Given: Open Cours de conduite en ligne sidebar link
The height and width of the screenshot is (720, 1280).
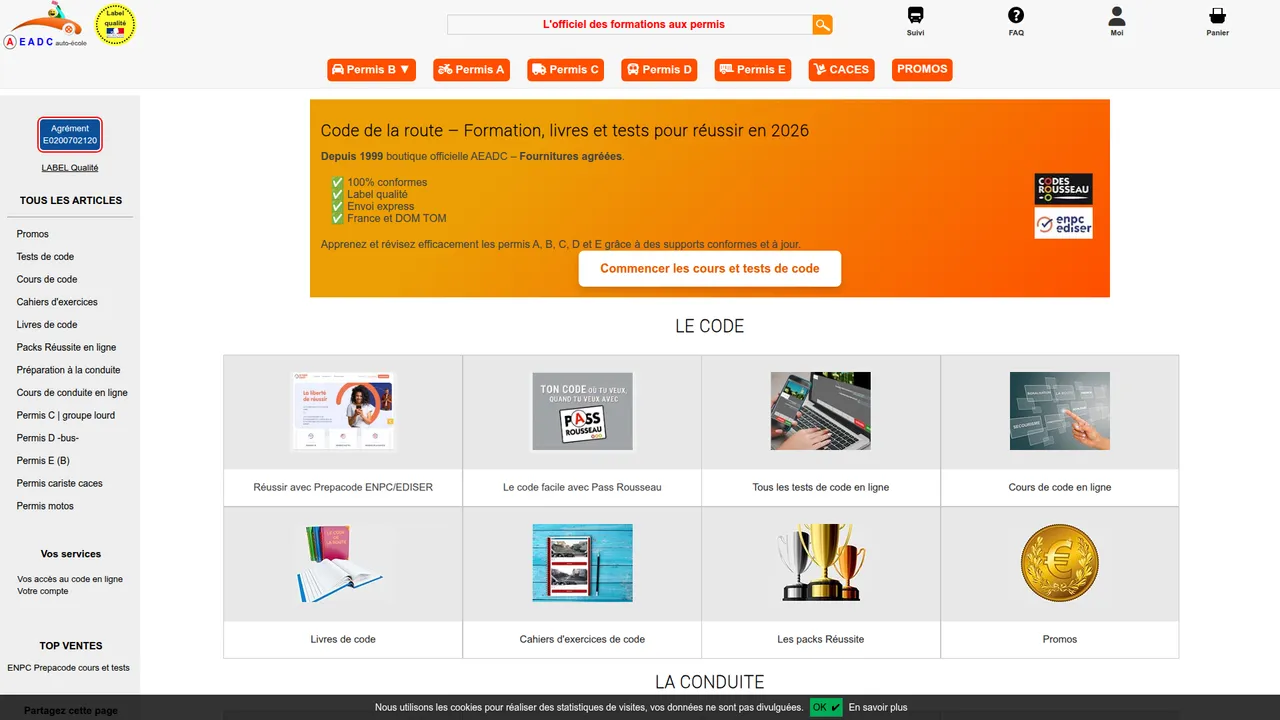Looking at the screenshot, I should pos(72,393).
